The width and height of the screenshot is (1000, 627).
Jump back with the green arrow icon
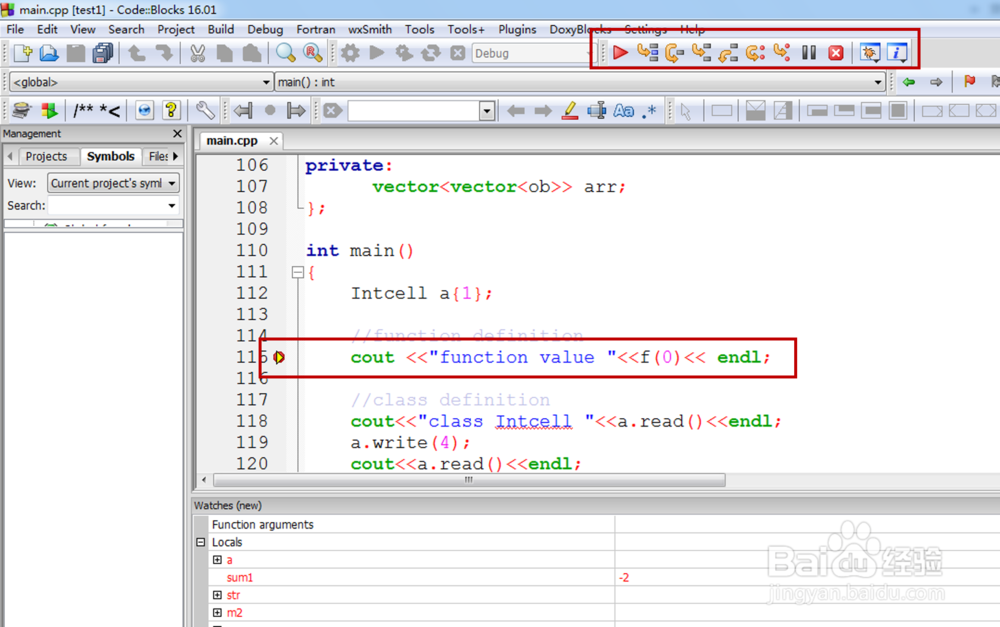pyautogui.click(x=909, y=82)
